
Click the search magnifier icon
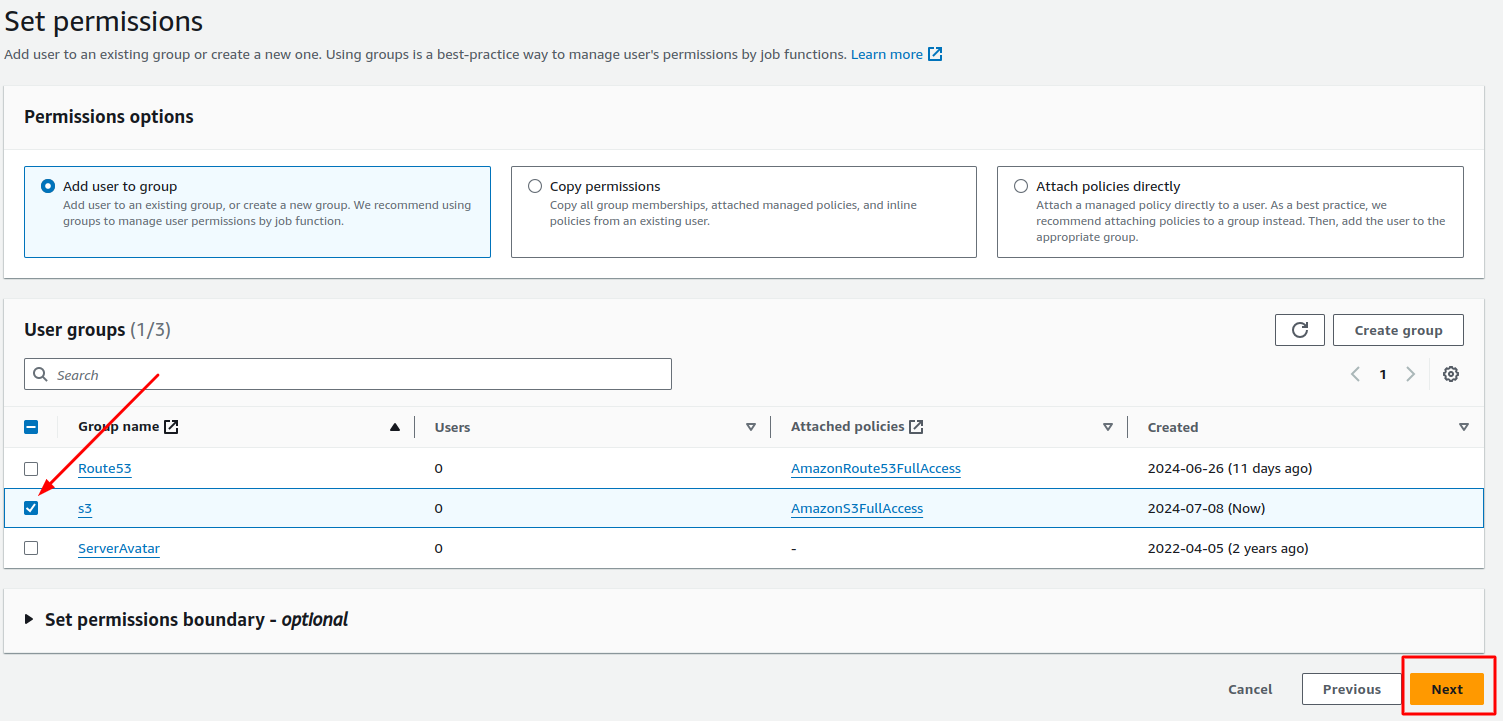pos(40,373)
